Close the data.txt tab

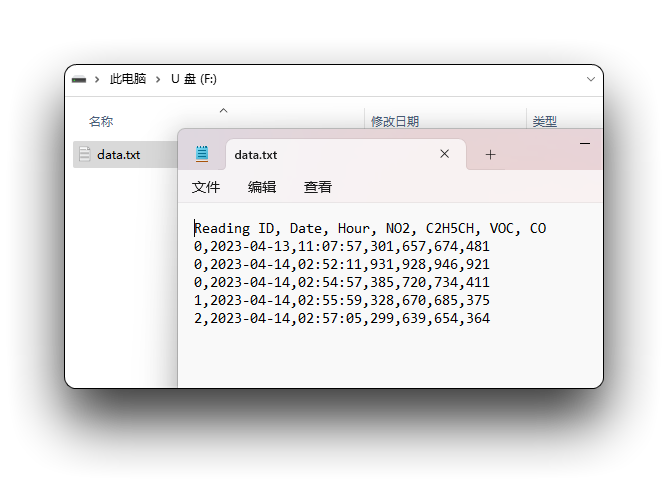pos(444,154)
